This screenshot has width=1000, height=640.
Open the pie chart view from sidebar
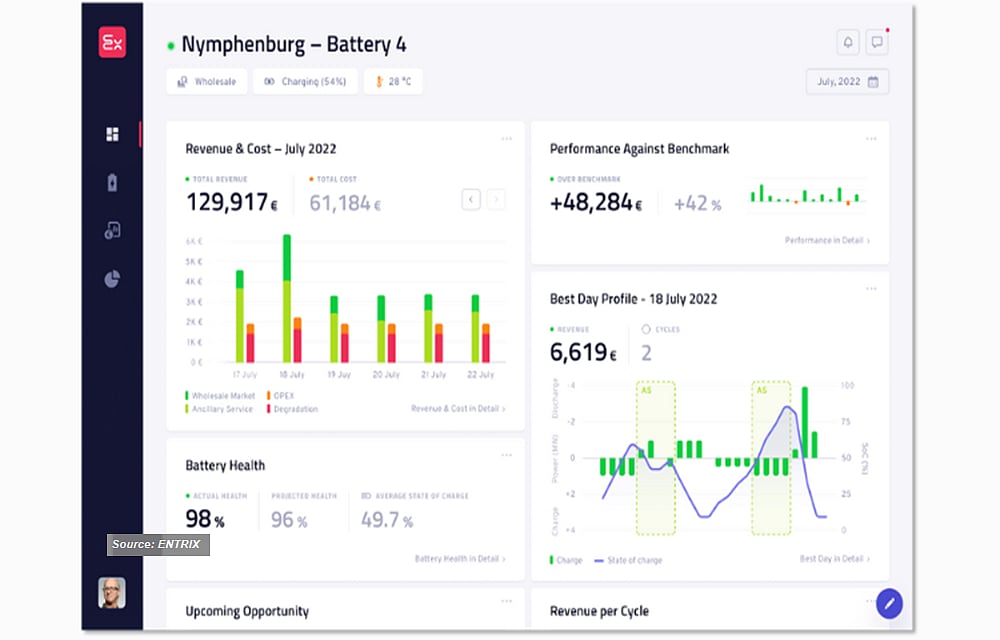pos(112,278)
